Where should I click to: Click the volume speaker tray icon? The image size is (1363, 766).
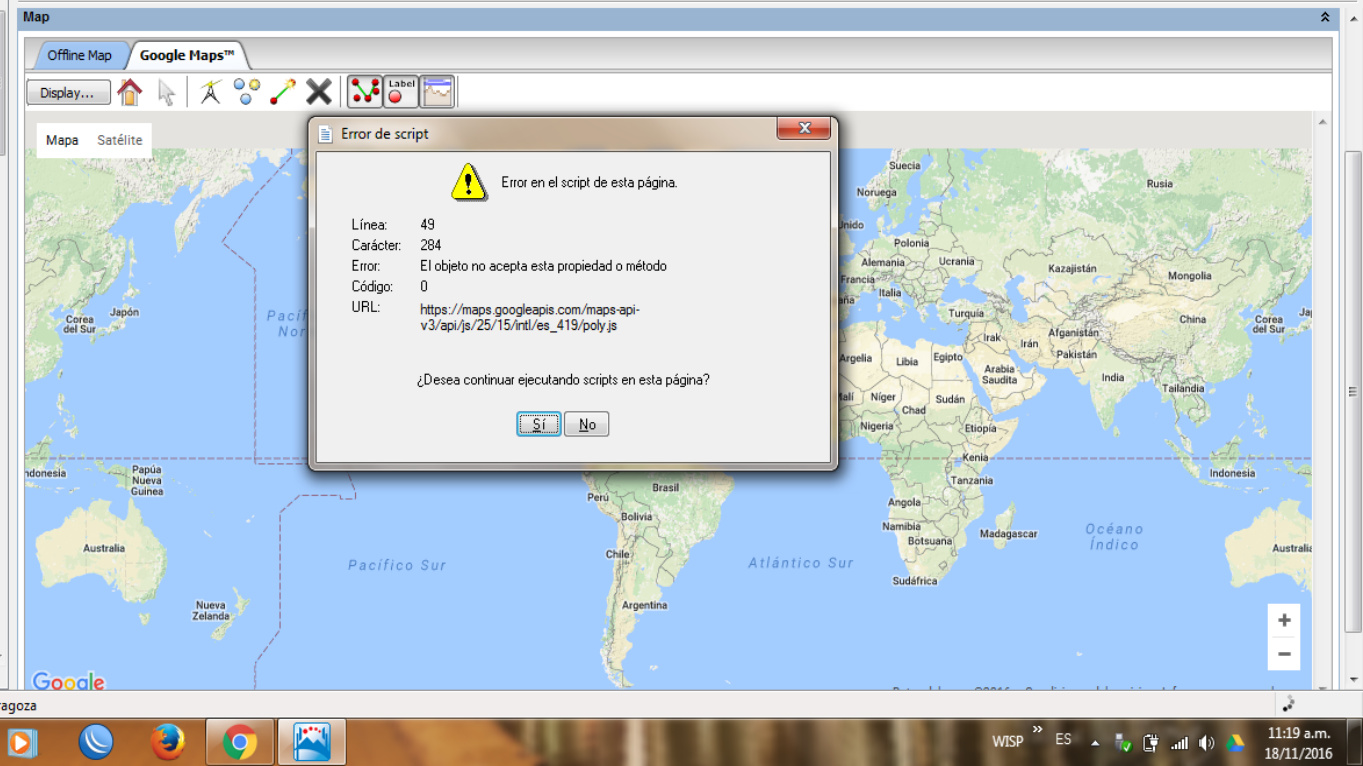coord(1206,743)
